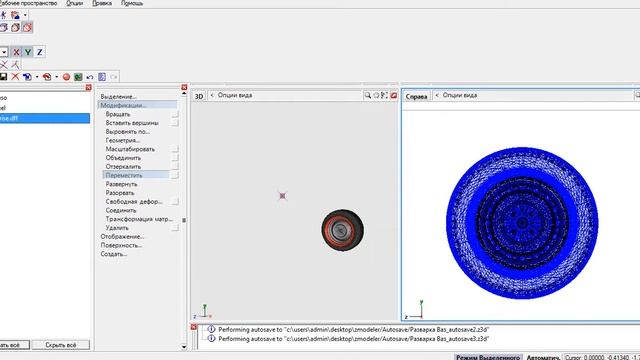The image size is (640, 360).
Task: Toggle options box next to Вращать
Action: click(x=175, y=114)
